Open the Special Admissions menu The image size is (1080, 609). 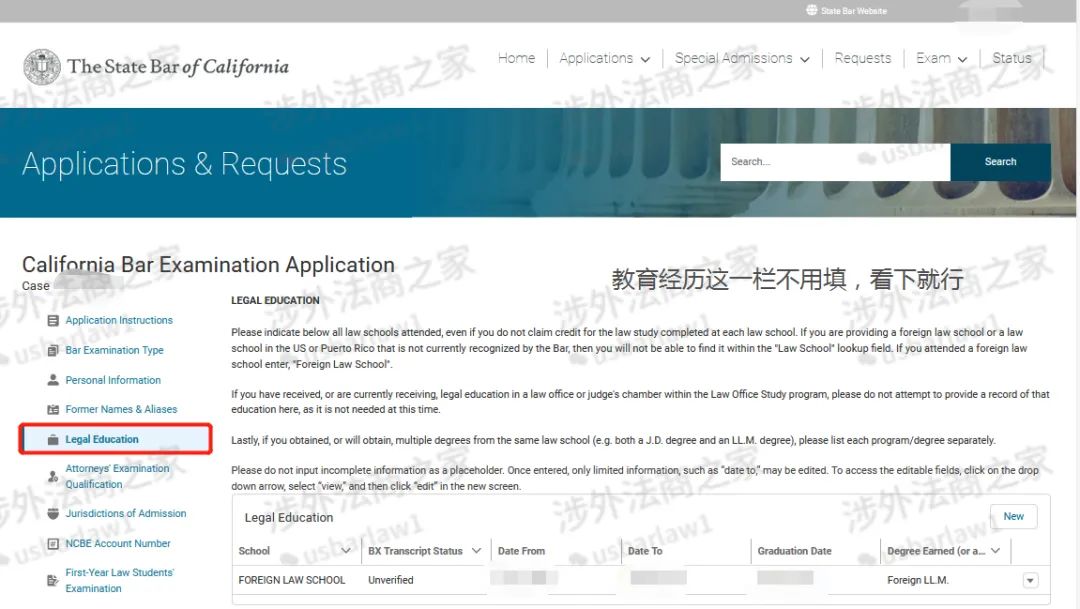[734, 59]
